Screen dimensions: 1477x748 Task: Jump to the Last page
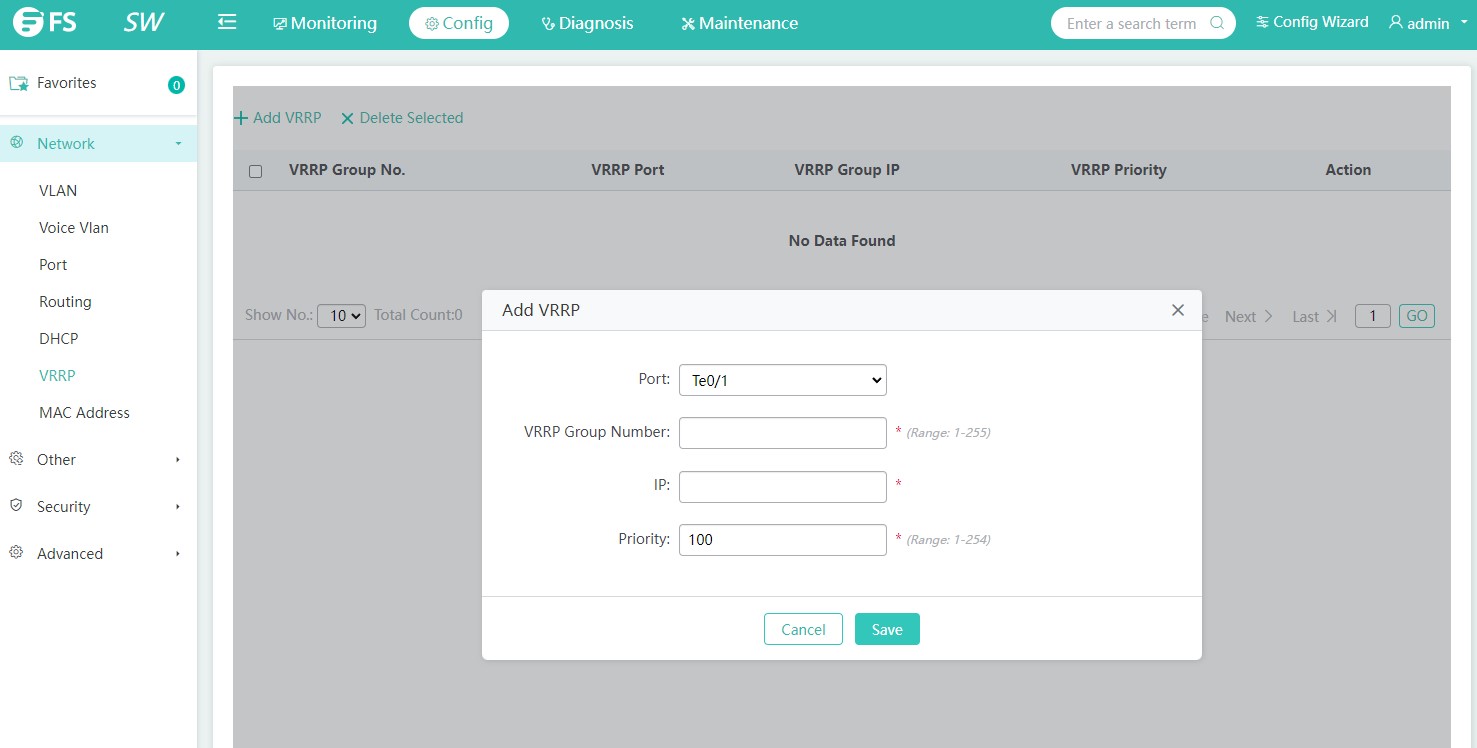[x=1314, y=316]
